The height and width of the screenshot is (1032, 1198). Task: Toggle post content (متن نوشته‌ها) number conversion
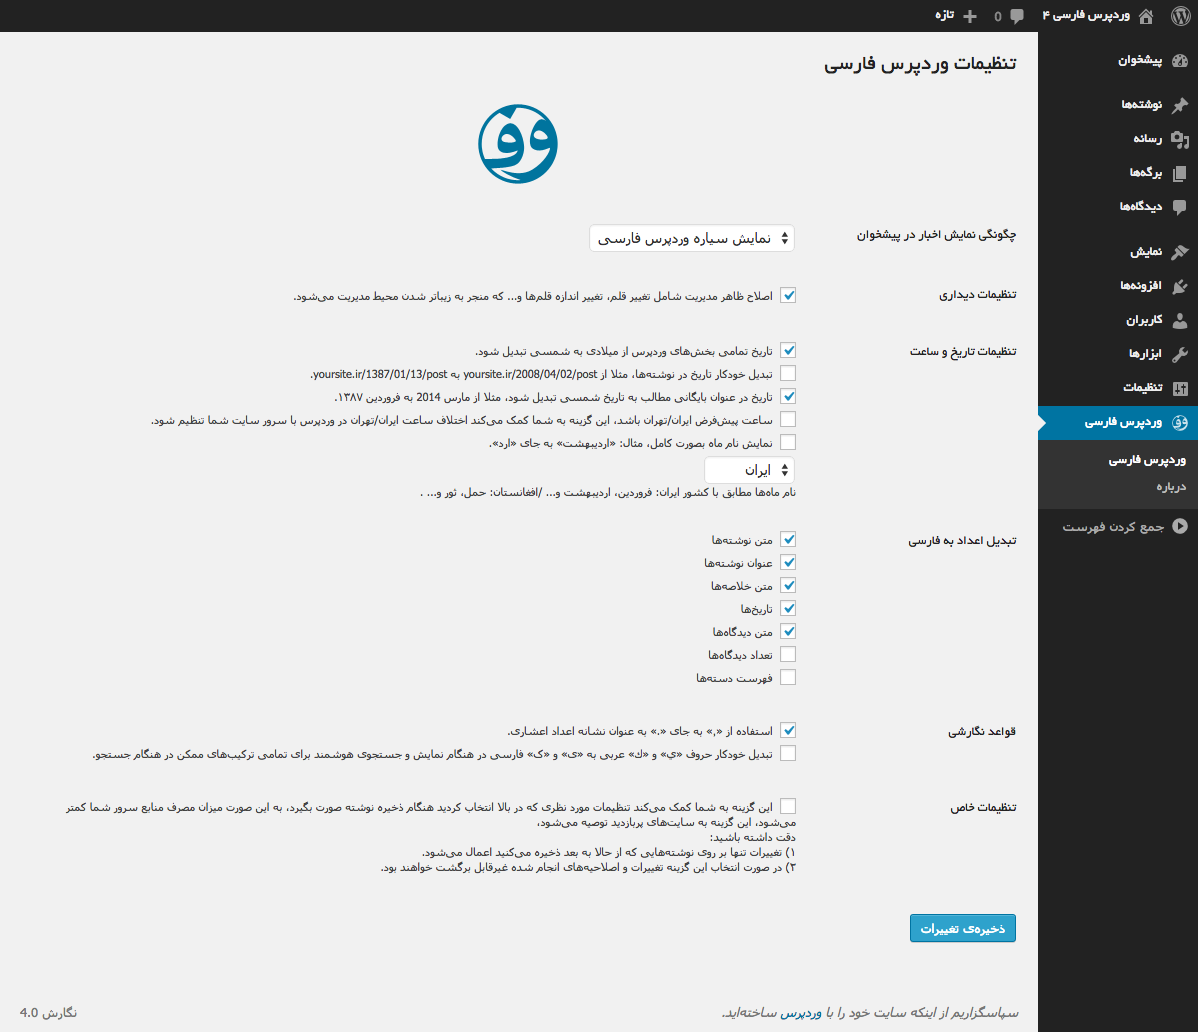[788, 539]
